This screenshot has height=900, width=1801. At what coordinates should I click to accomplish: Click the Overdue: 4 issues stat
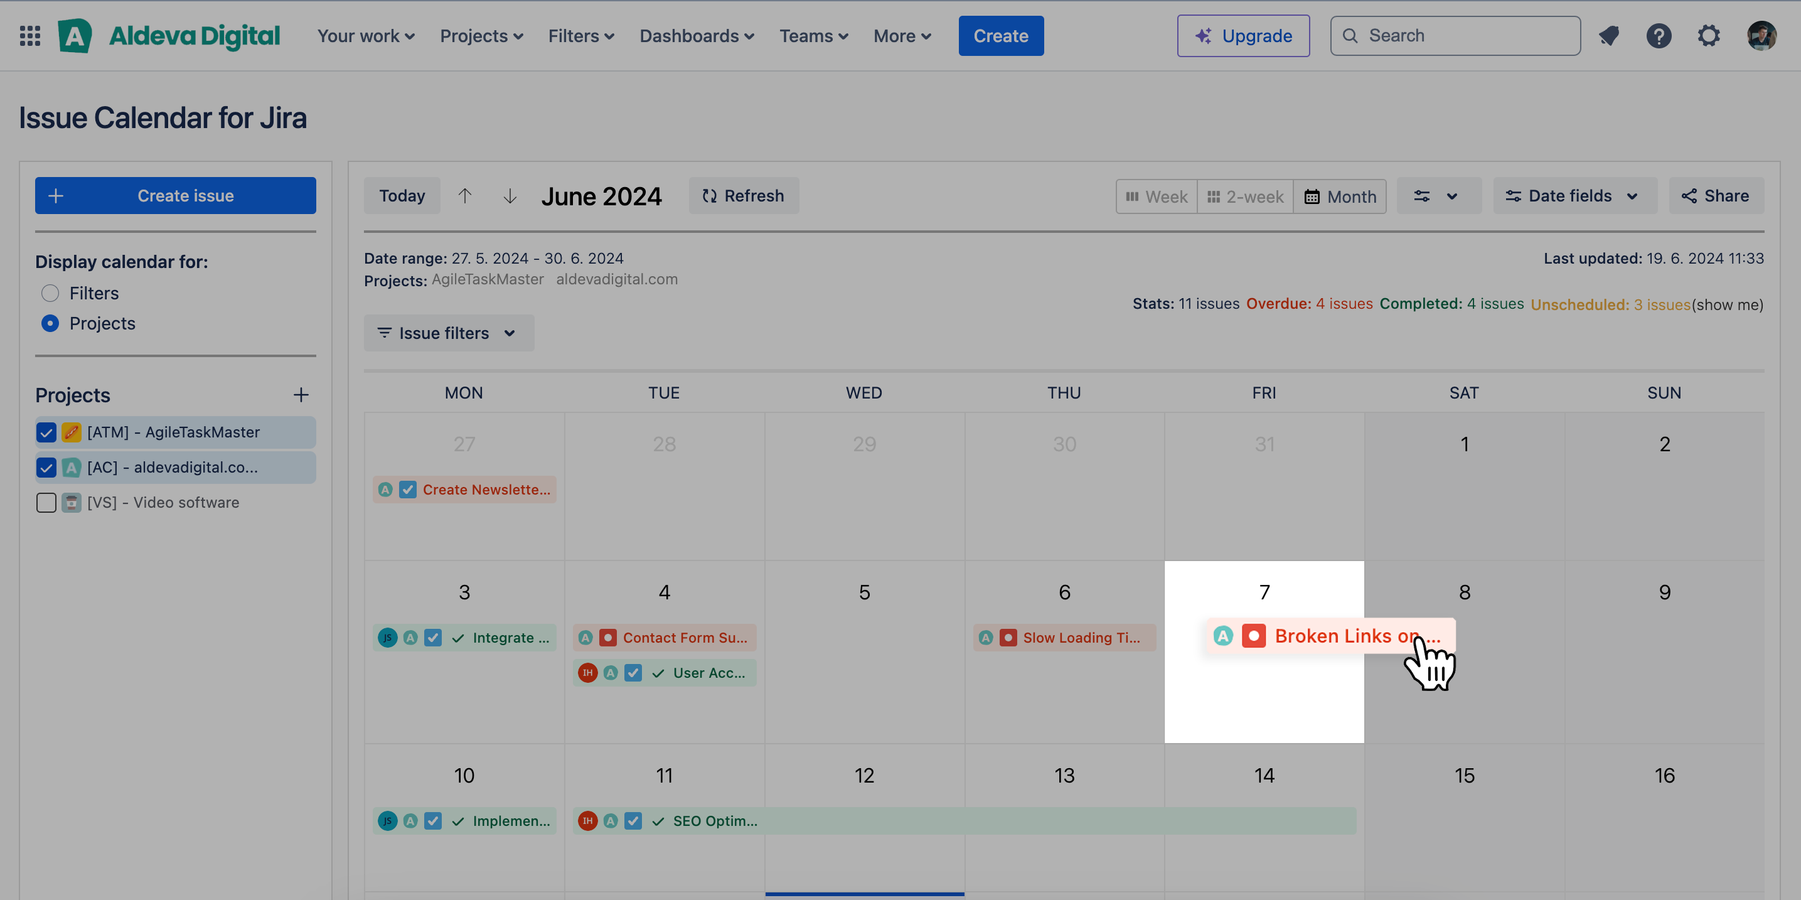point(1309,304)
